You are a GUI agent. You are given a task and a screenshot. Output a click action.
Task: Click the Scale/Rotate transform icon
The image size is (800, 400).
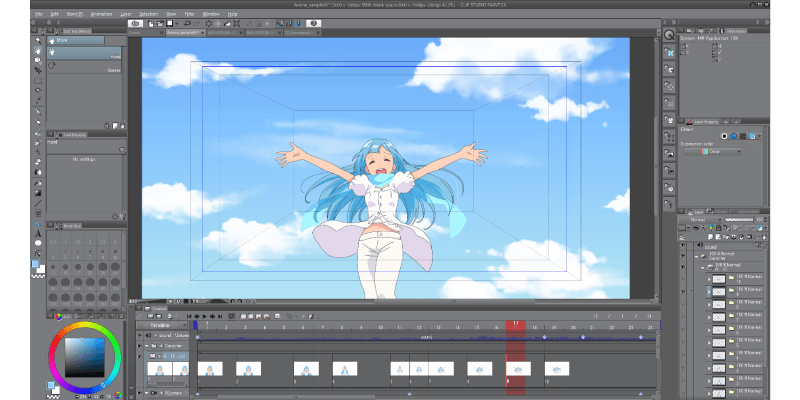(237, 23)
